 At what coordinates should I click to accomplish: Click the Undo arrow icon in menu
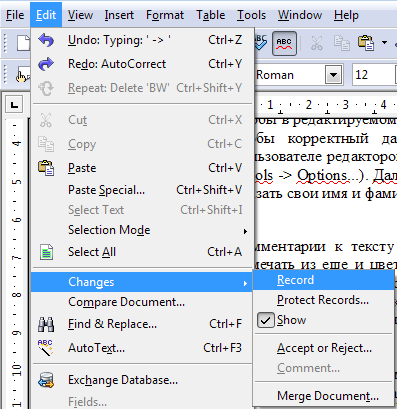[46, 40]
